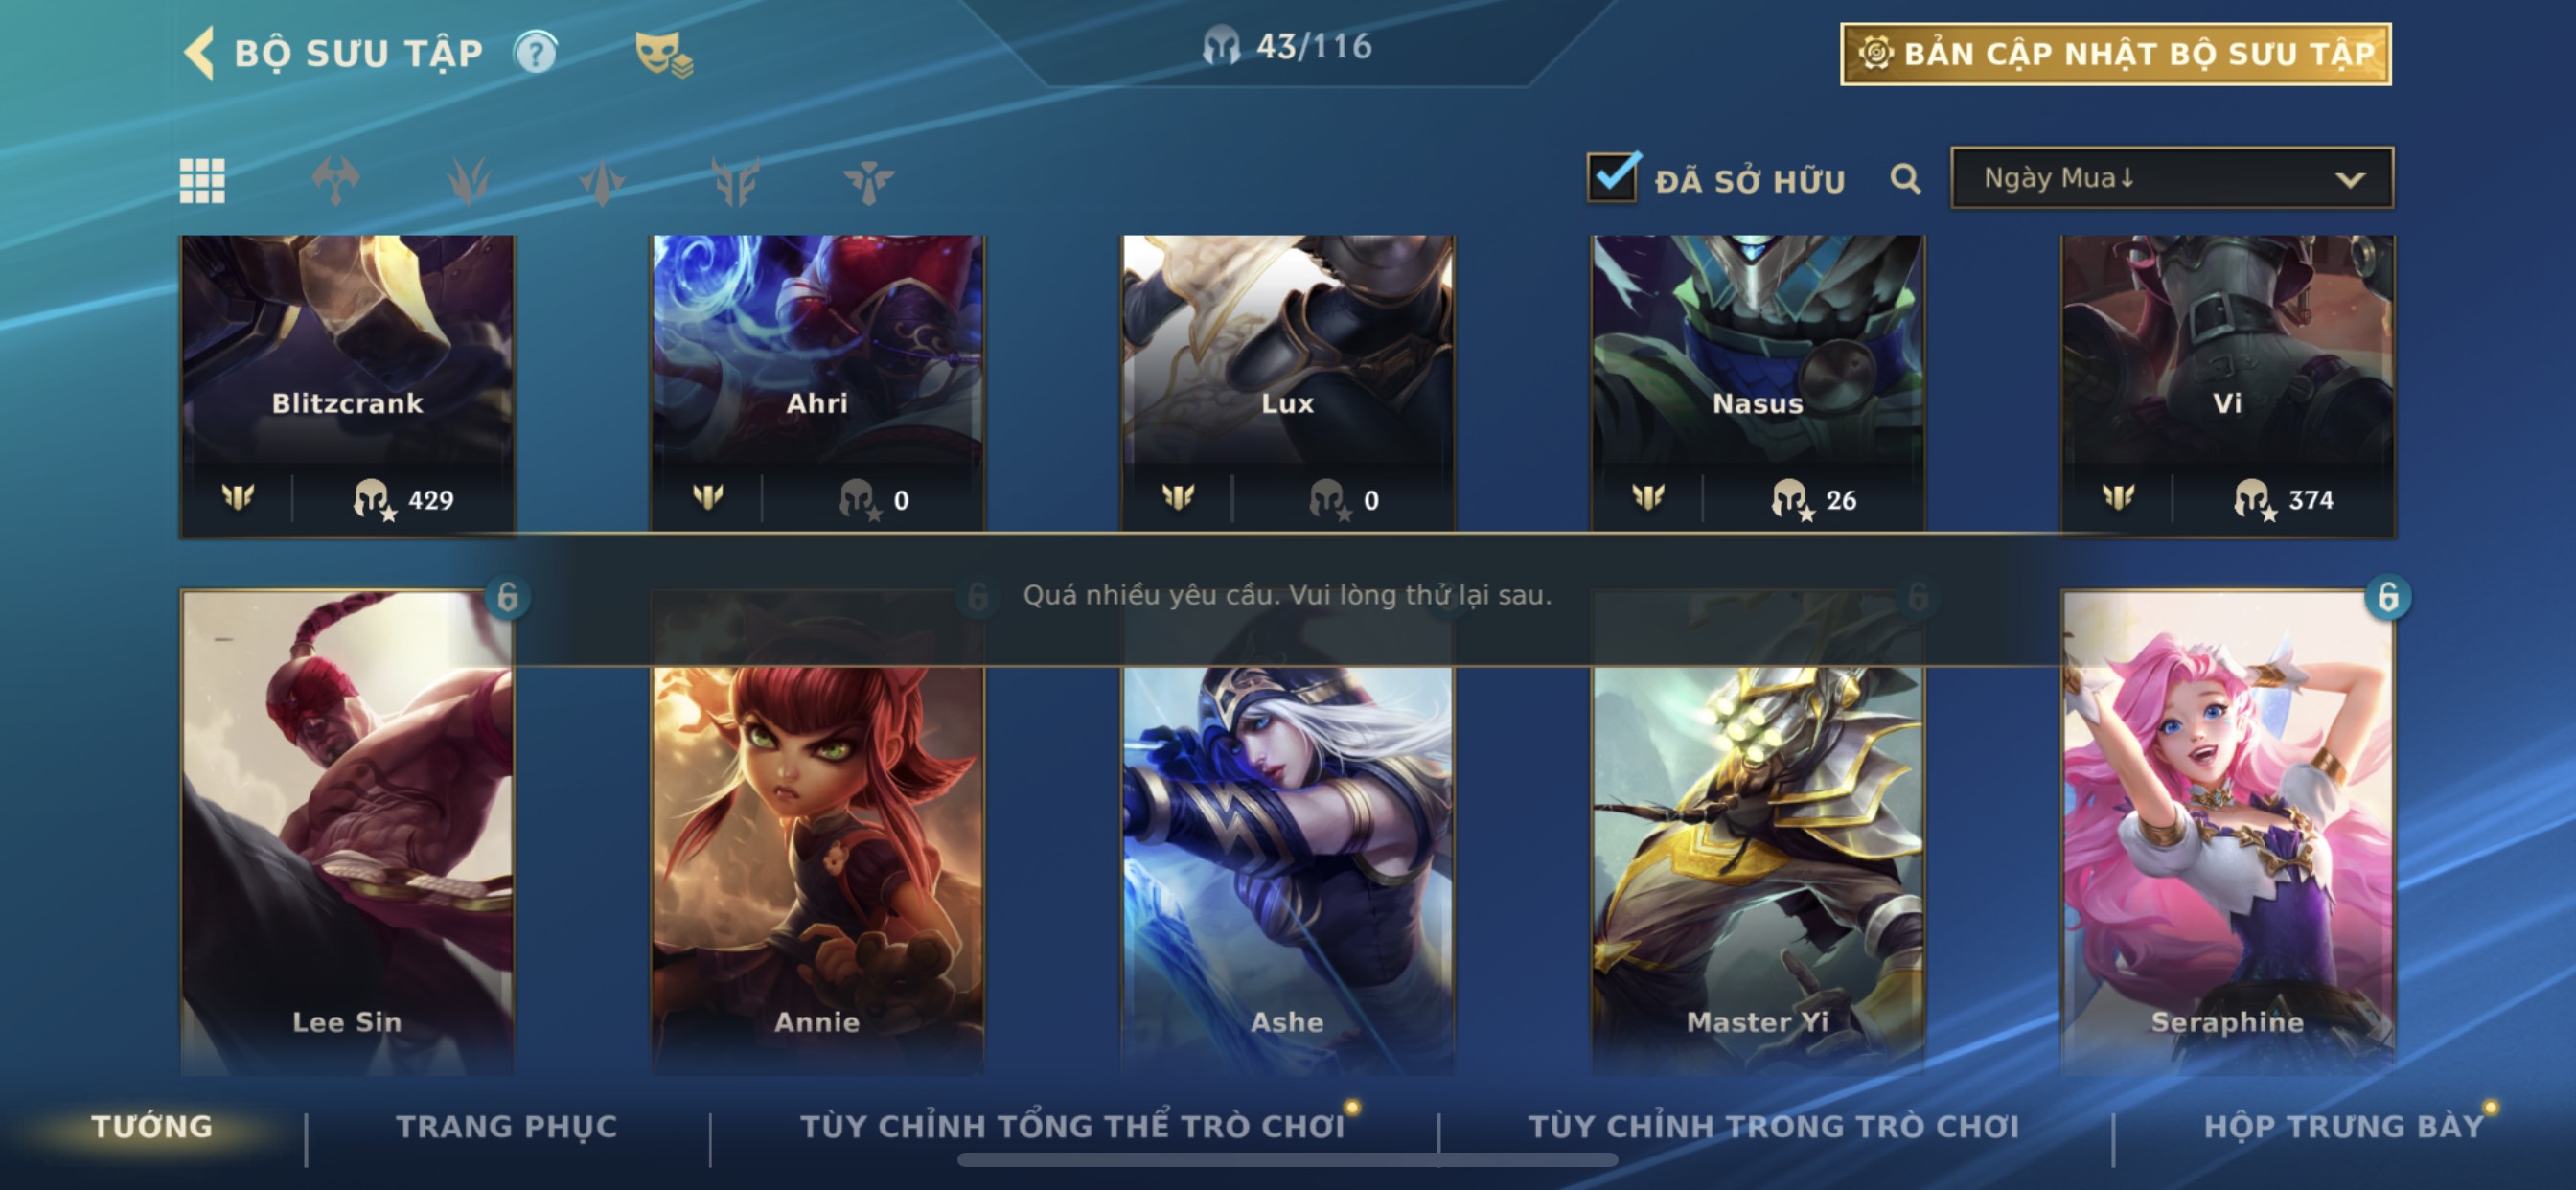Uncheck the Đã Sở Hữu checkbox
The height and width of the screenshot is (1190, 2576).
click(x=1612, y=178)
